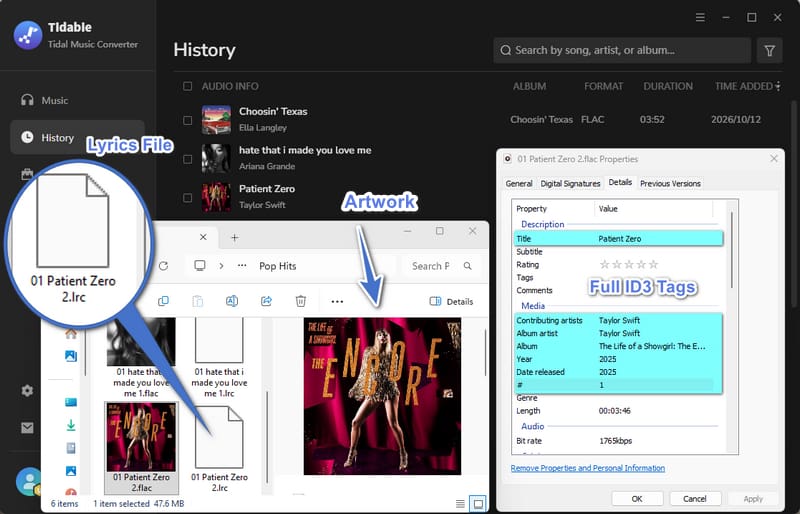Click the Explorer rename icon

click(232, 301)
